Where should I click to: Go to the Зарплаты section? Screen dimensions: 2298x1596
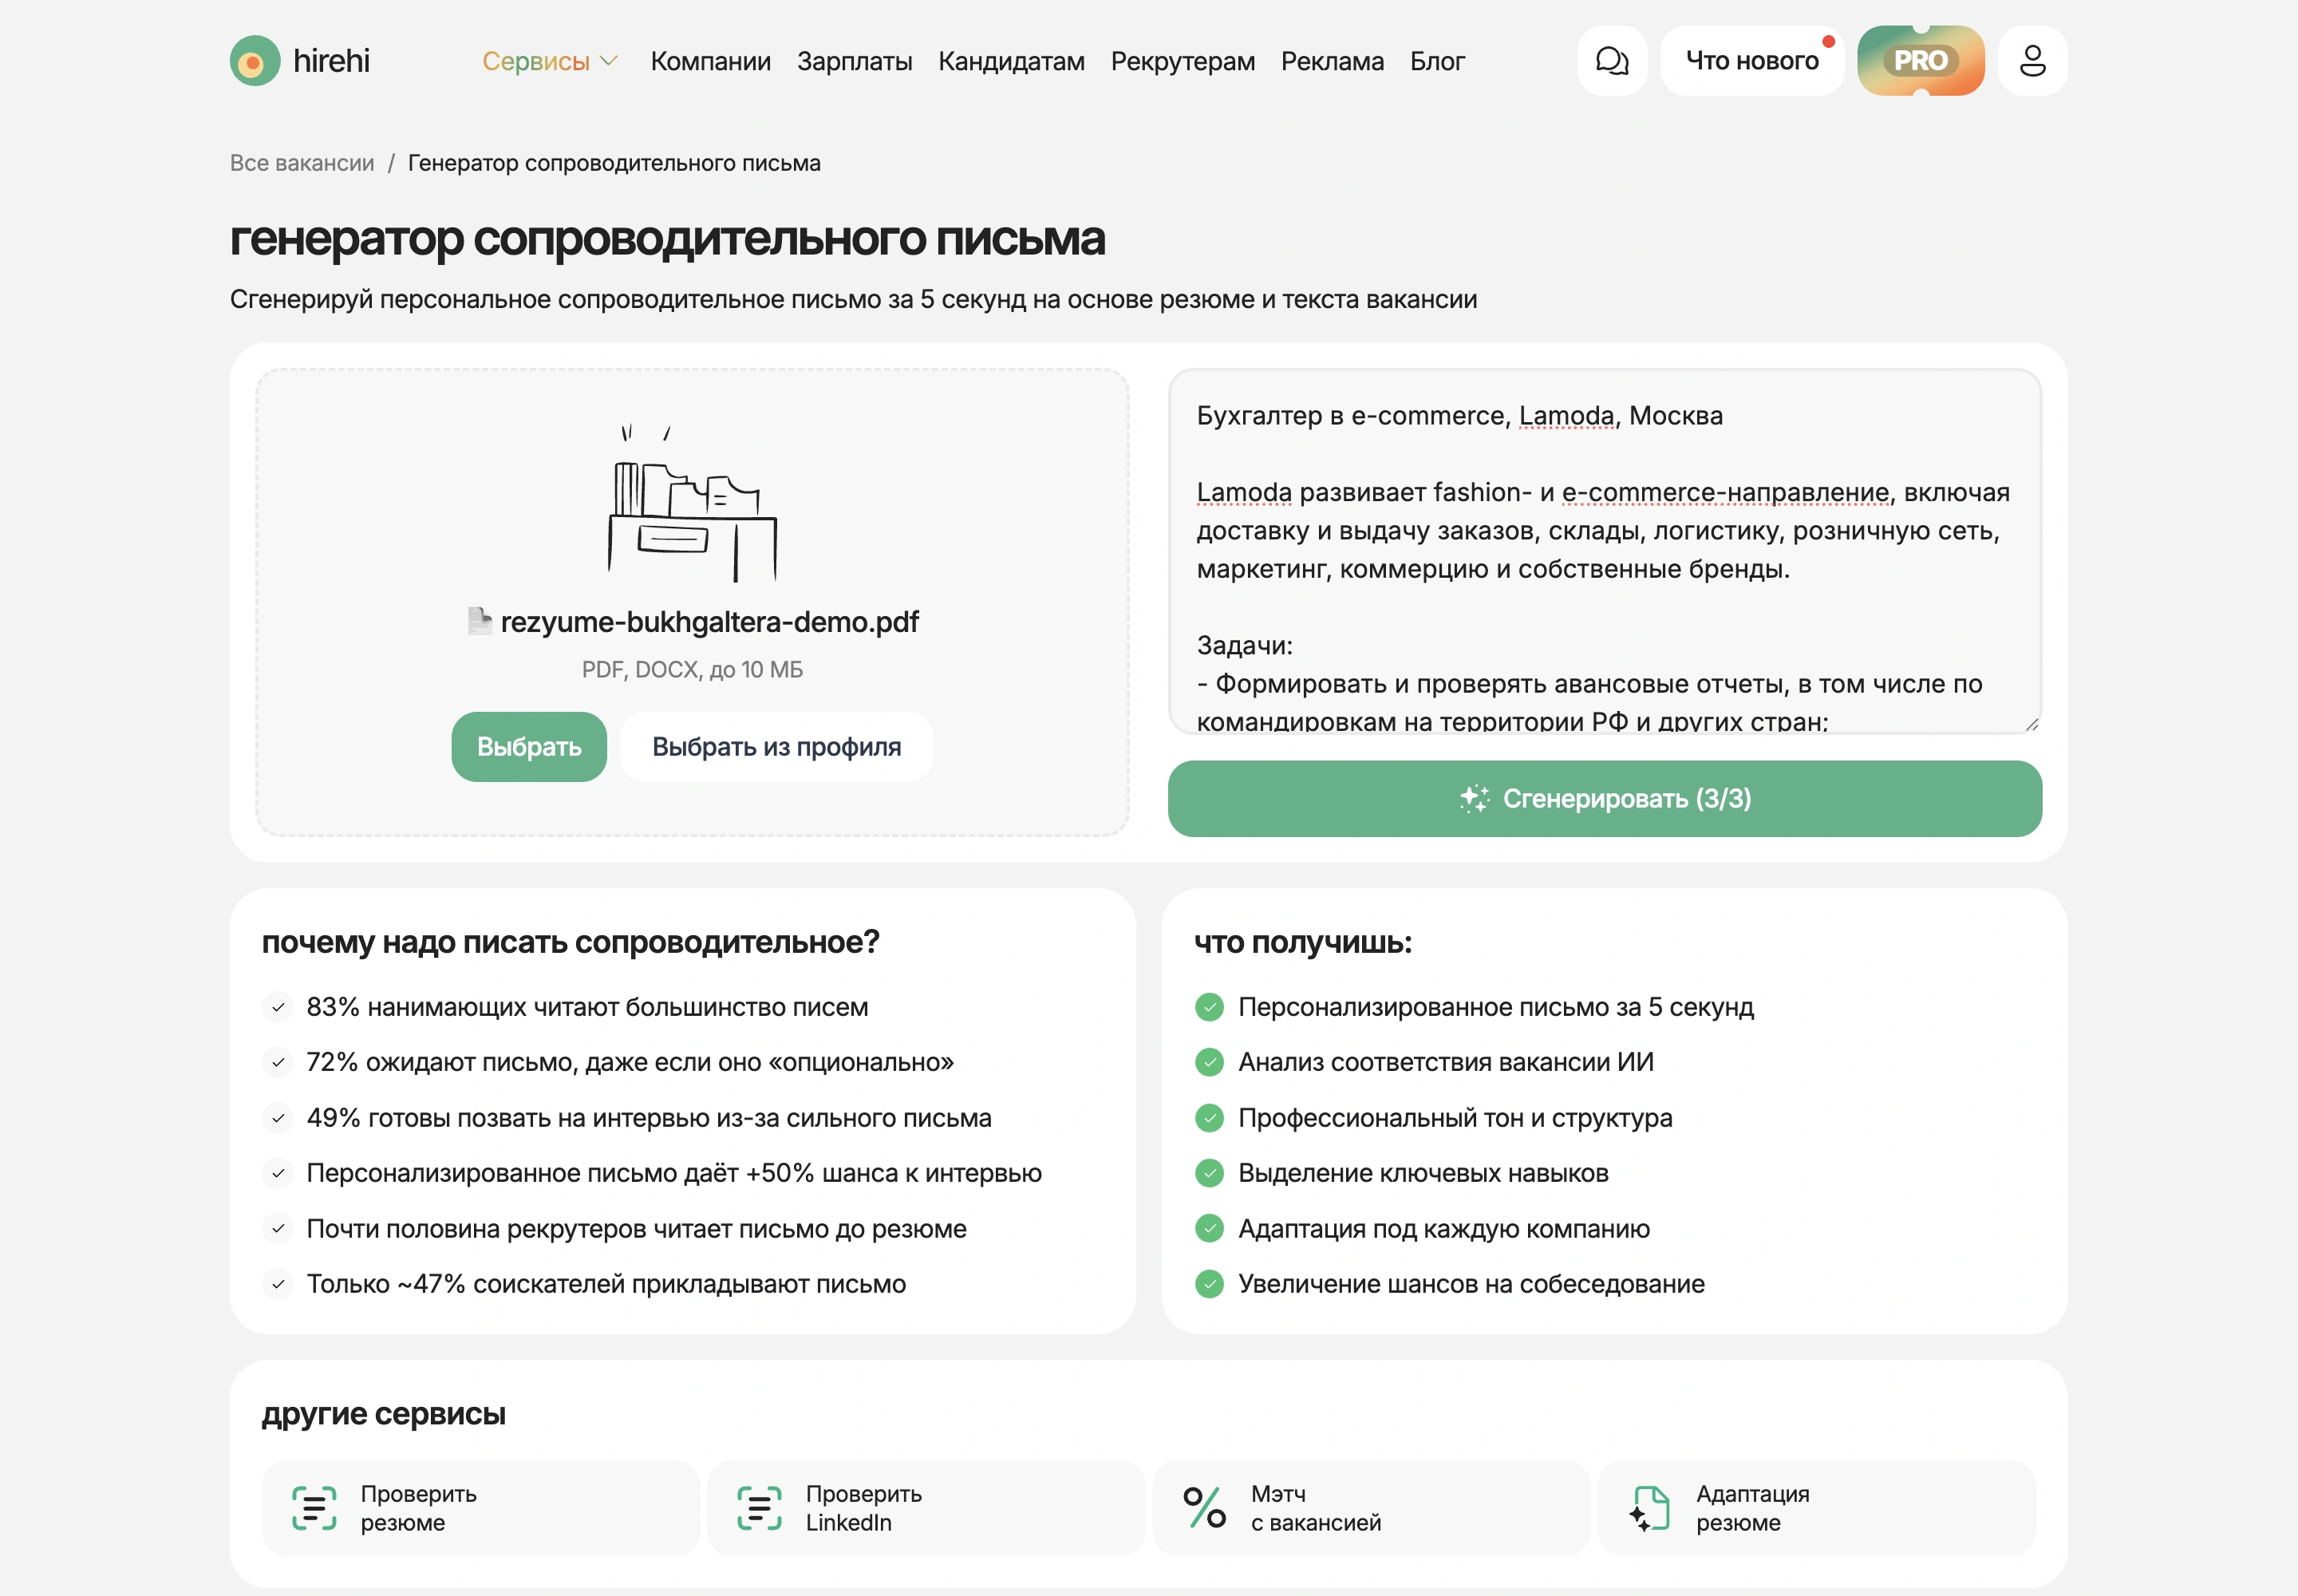click(x=854, y=62)
